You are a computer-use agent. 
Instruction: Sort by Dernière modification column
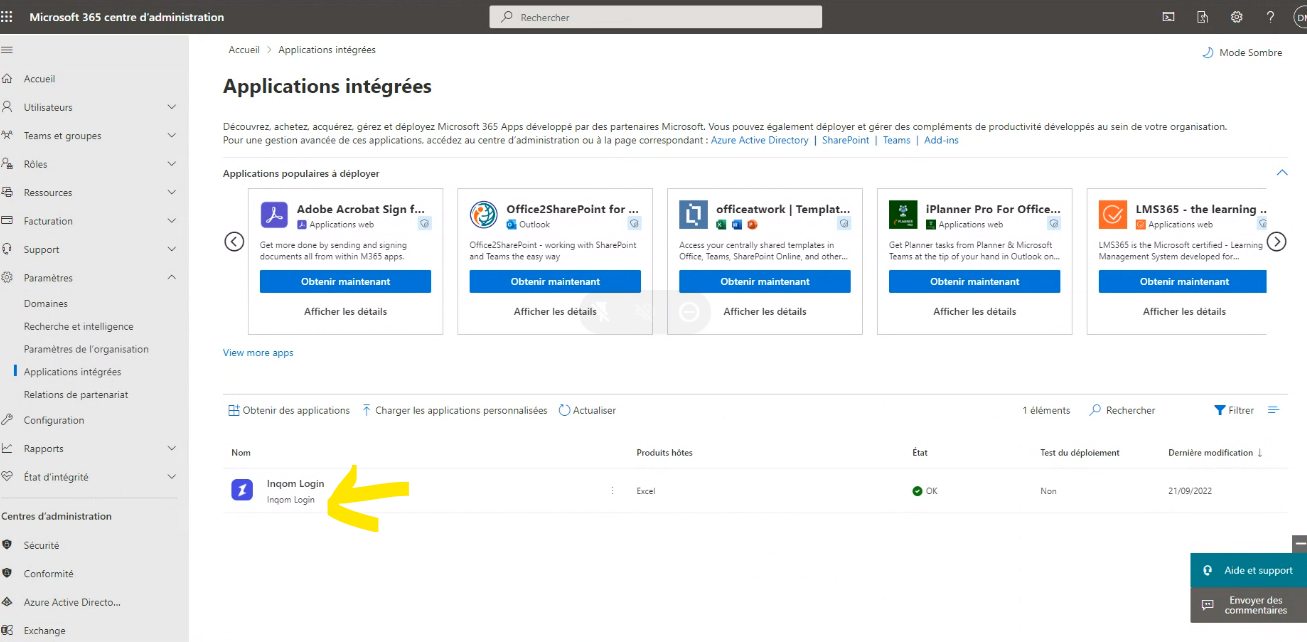coord(1215,453)
